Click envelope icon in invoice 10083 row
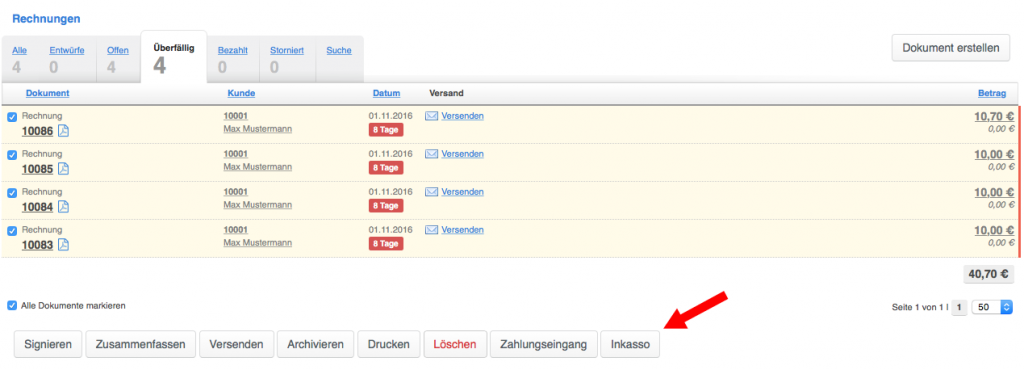The width and height of the screenshot is (1024, 370). pos(432,230)
